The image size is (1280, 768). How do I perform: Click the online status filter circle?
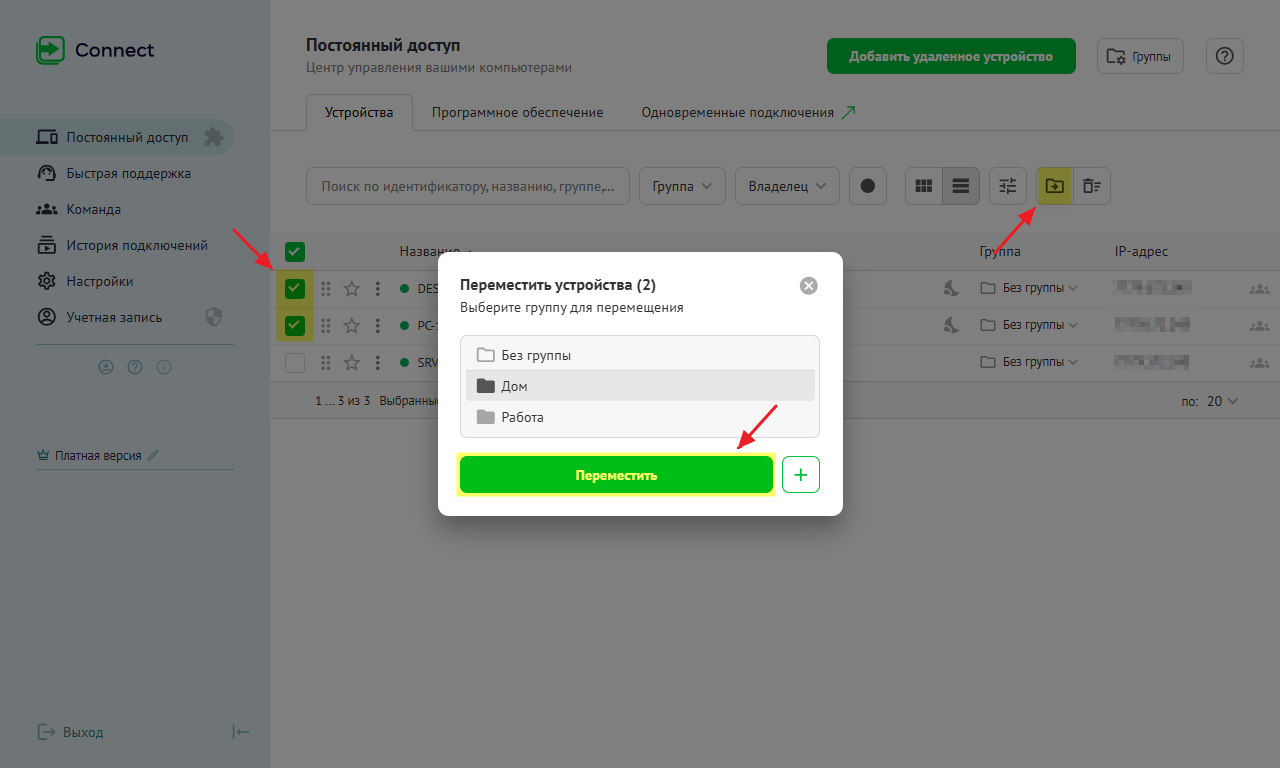coord(868,186)
